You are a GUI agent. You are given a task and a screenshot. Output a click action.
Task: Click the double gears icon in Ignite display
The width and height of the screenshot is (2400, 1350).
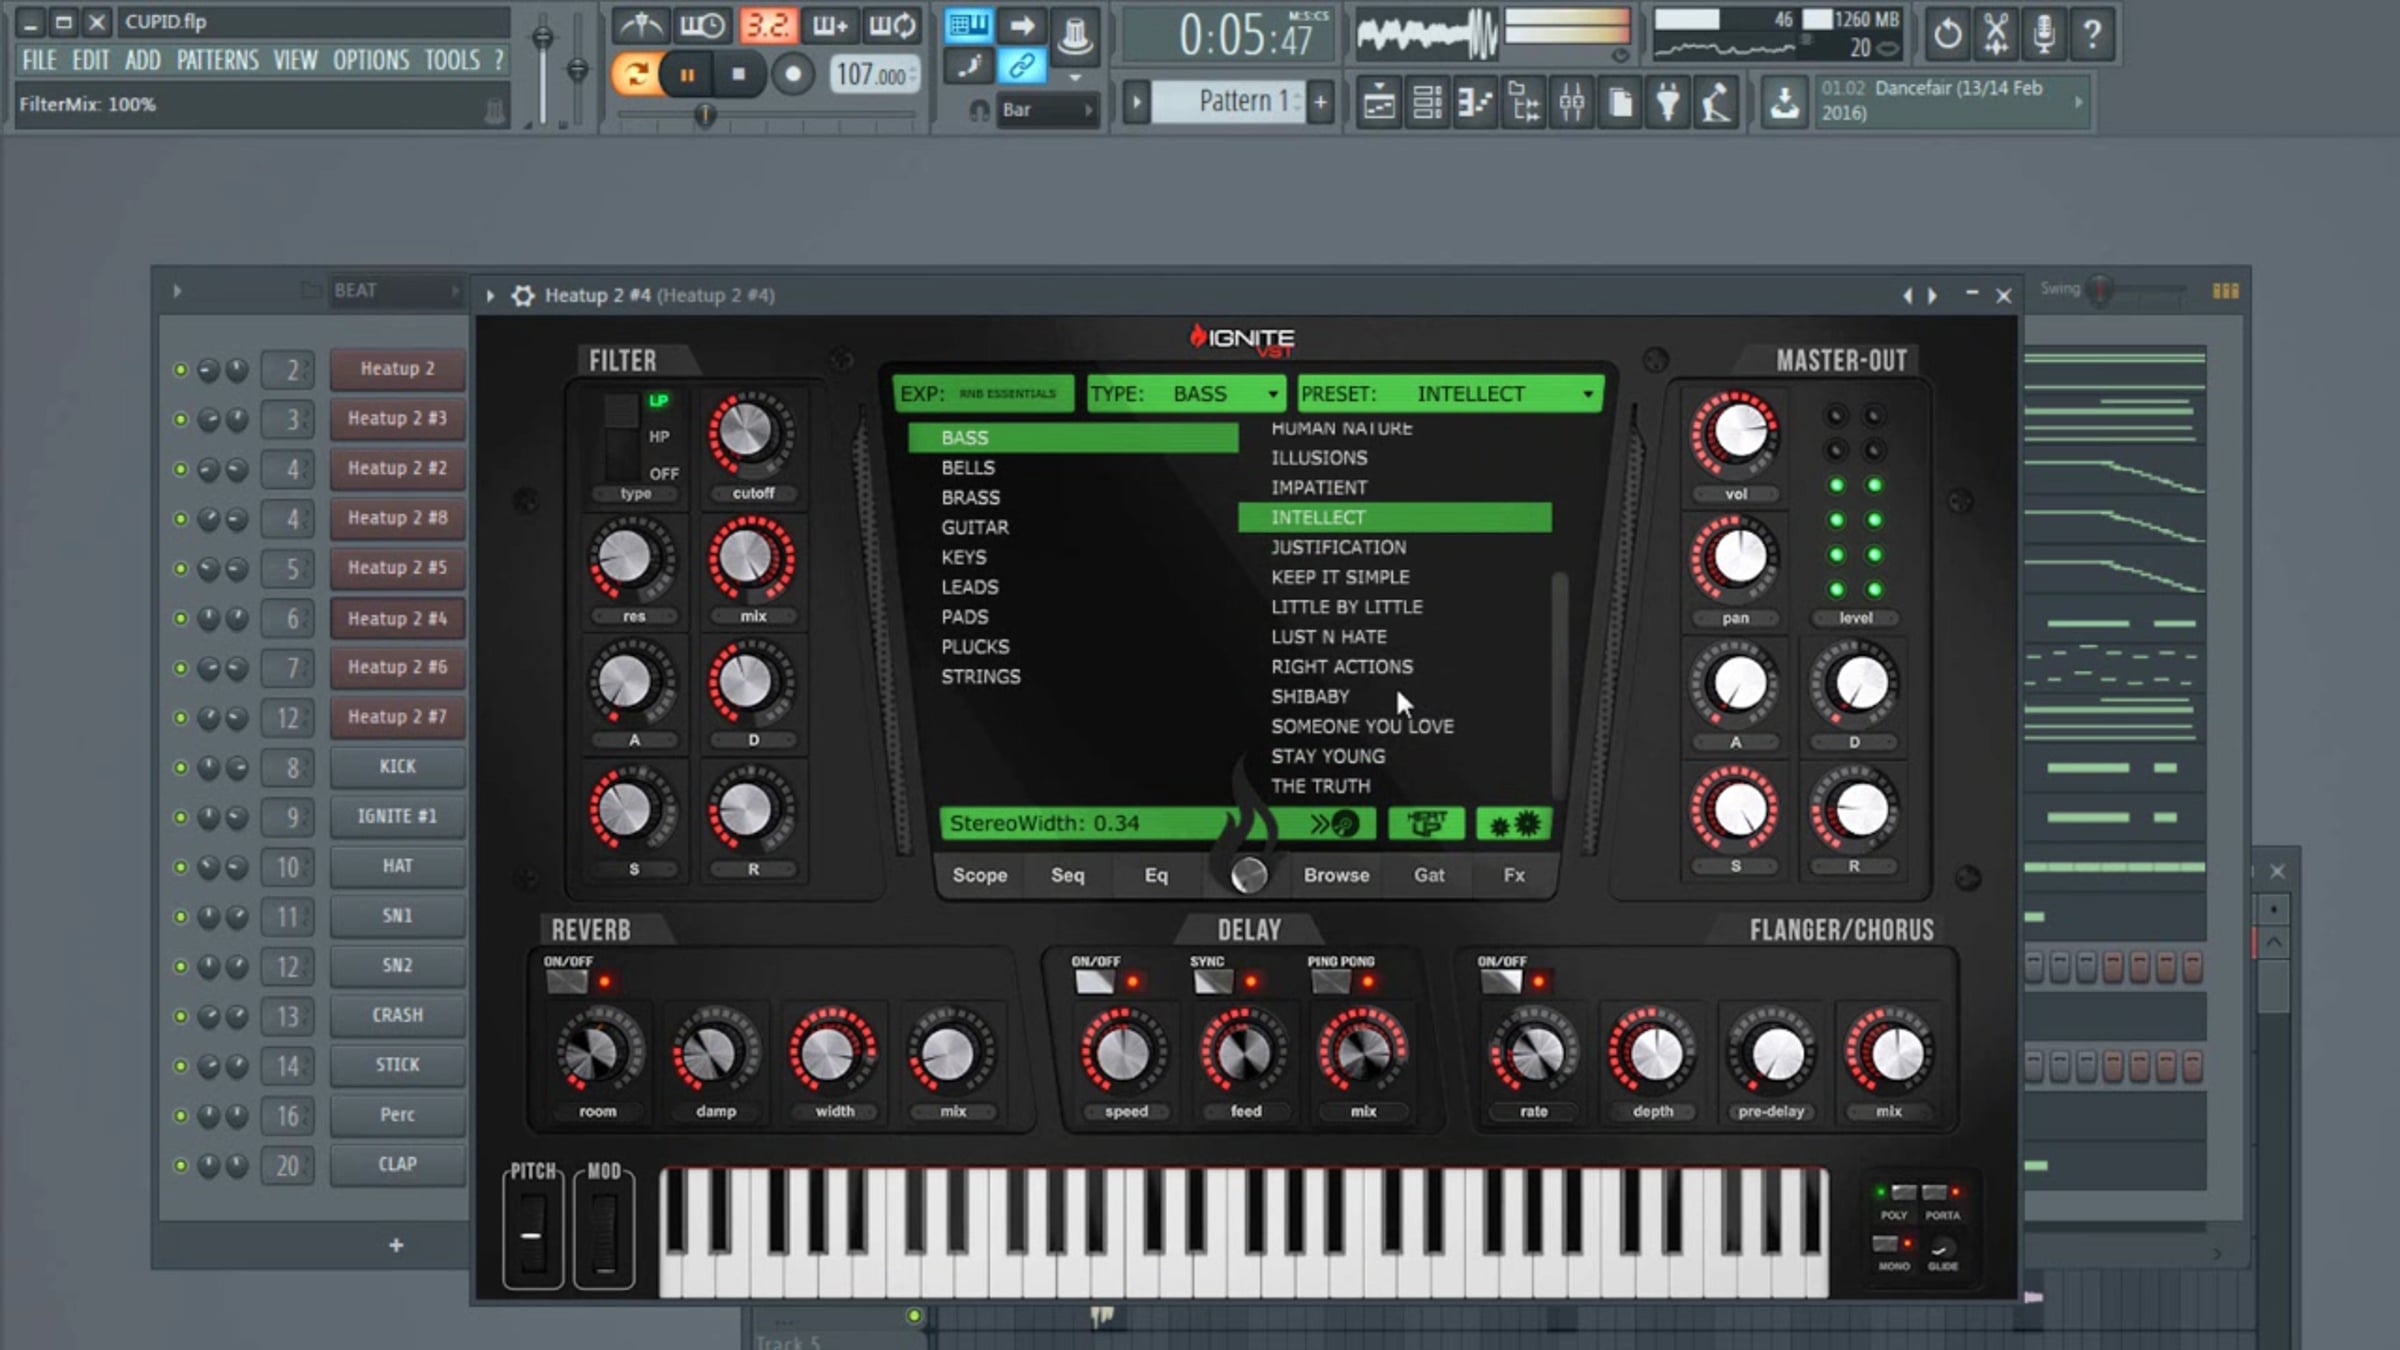1514,824
